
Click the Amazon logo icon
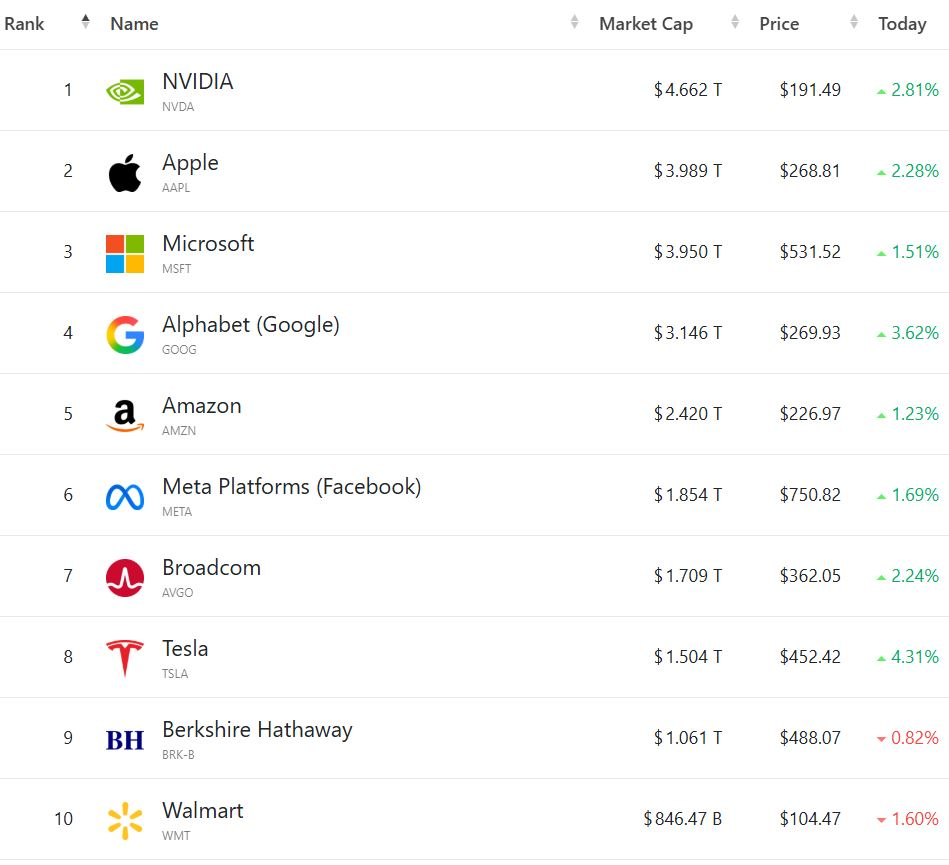pyautogui.click(x=125, y=416)
